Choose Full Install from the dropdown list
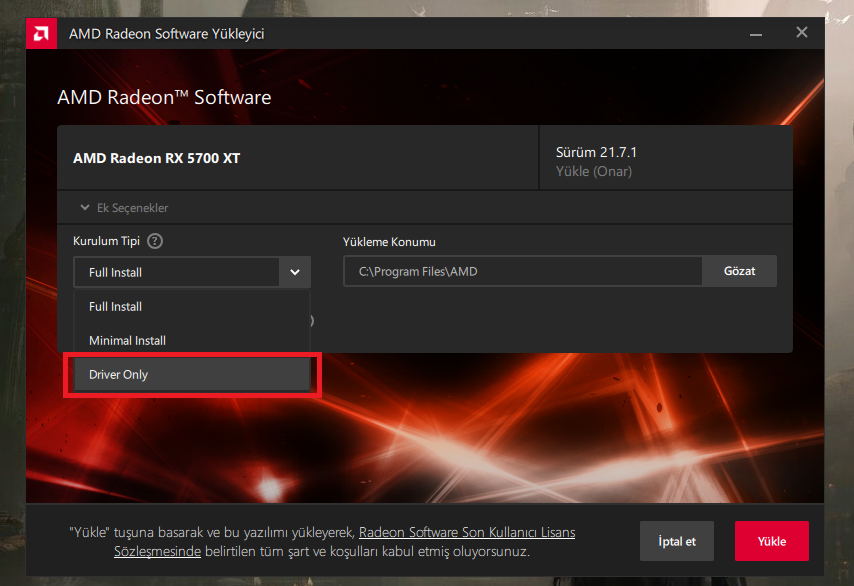Viewport: 854px width, 586px height. tap(192, 307)
